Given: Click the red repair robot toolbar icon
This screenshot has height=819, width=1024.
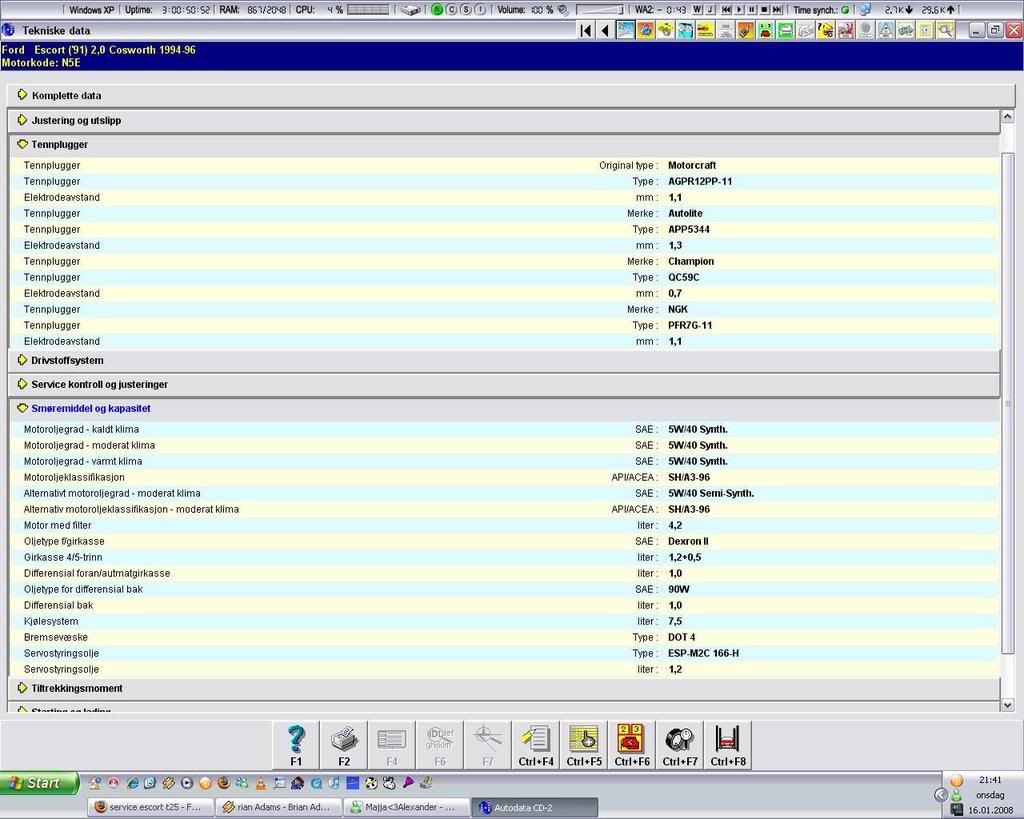Looking at the screenshot, I should coord(846,30).
